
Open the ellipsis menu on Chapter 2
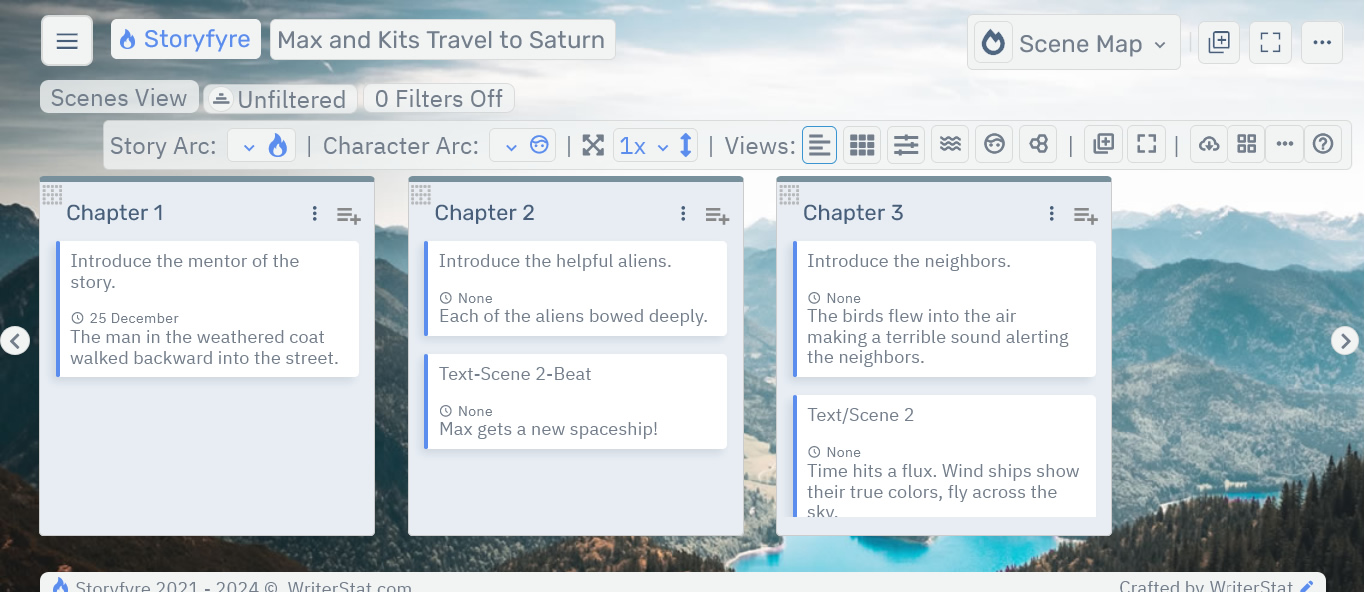683,213
